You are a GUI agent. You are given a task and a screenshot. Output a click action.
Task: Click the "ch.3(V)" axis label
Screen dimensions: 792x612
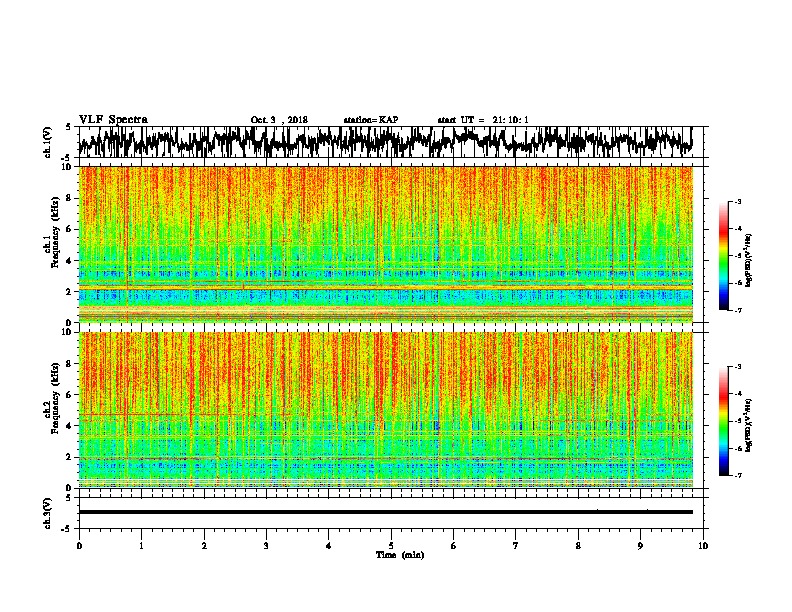[48, 513]
